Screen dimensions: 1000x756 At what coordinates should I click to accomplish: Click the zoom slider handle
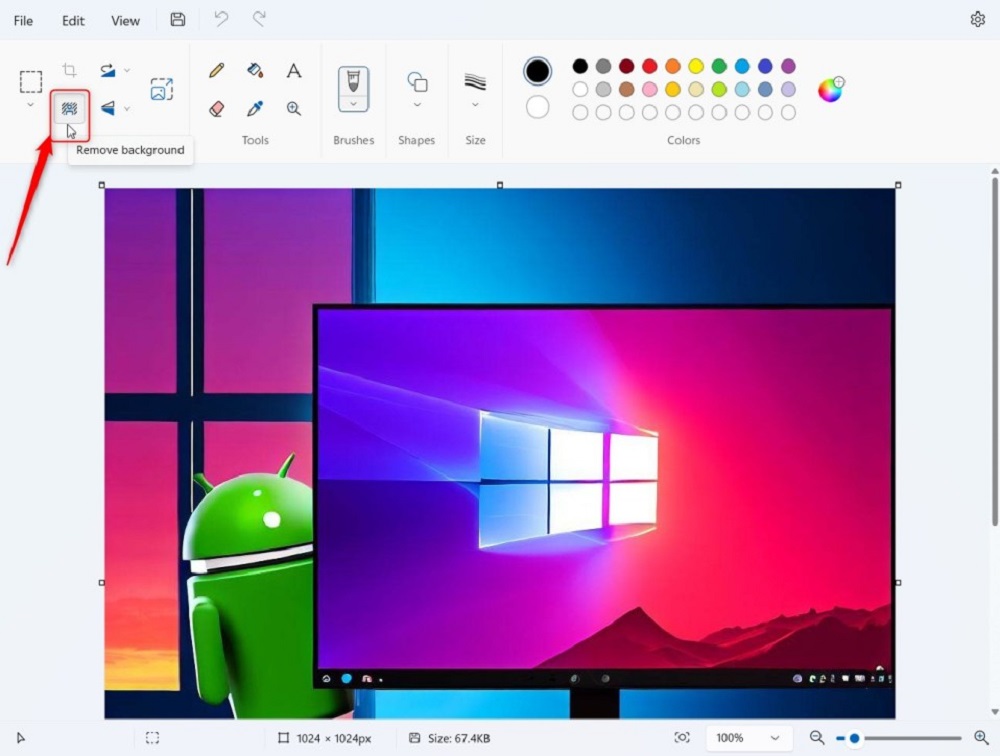[x=854, y=738]
